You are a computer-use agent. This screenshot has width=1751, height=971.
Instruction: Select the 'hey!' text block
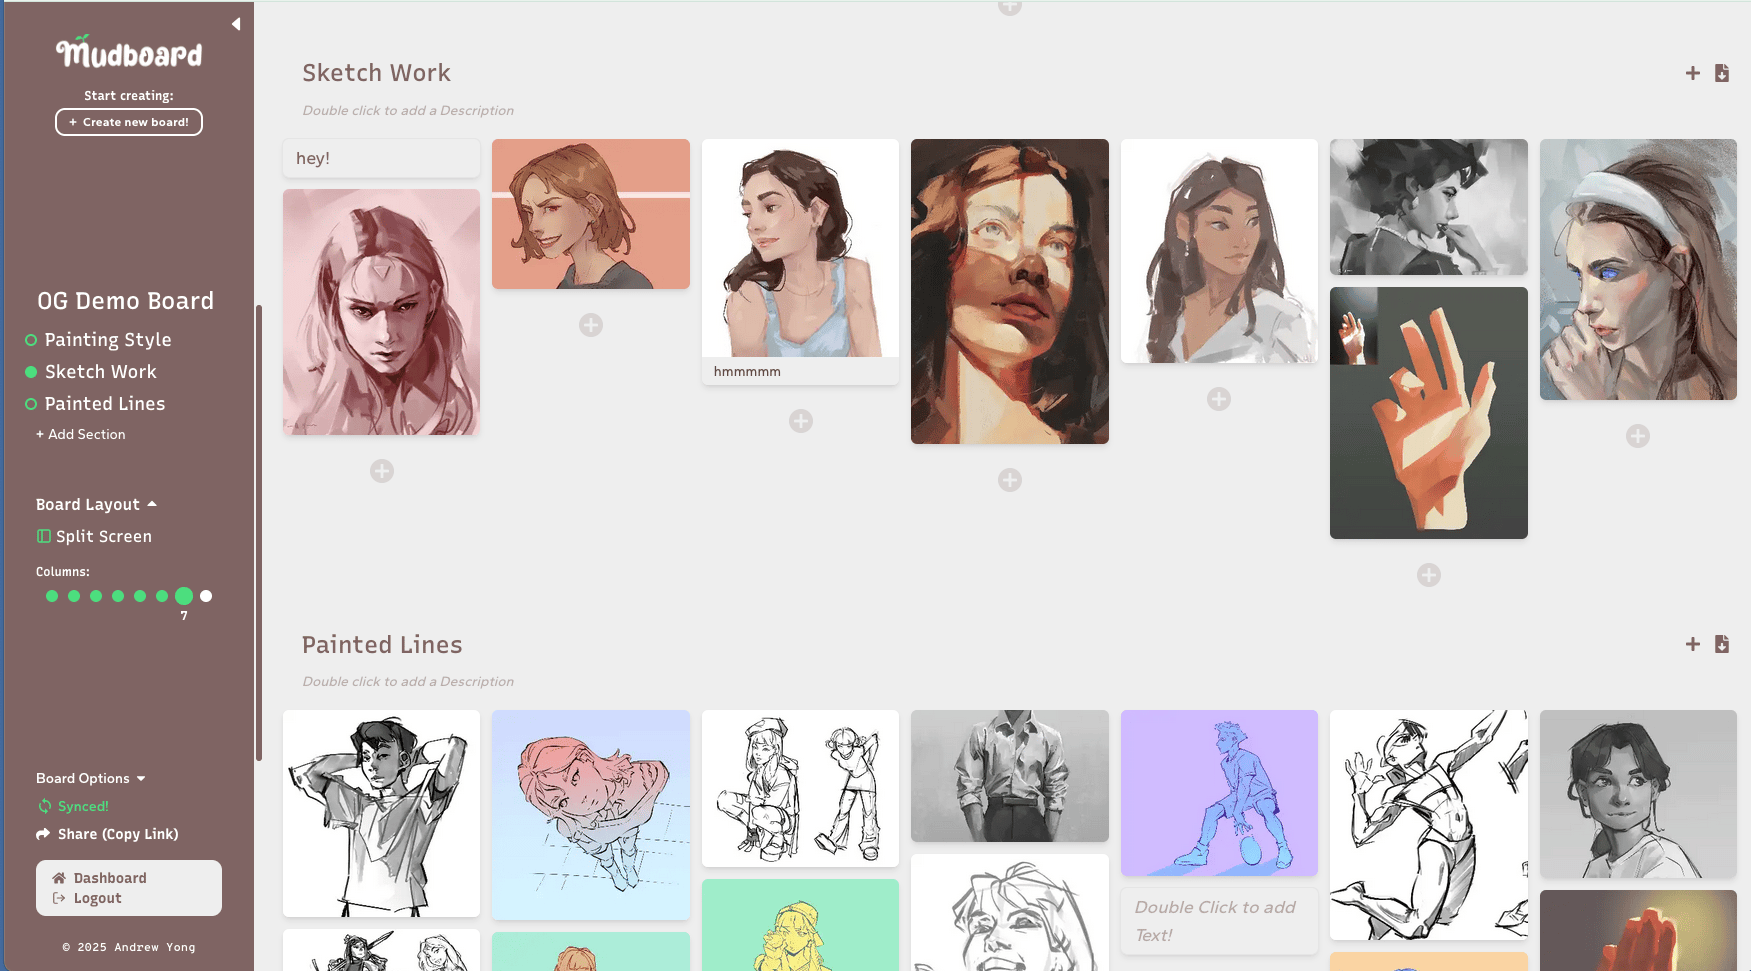[381, 158]
